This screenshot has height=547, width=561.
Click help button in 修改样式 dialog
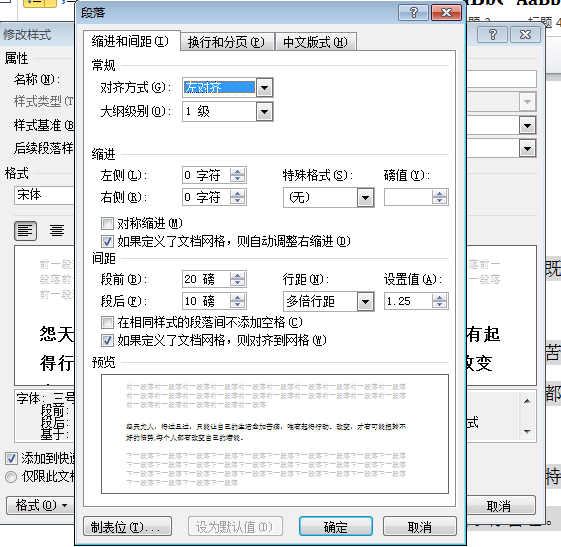pos(492,35)
